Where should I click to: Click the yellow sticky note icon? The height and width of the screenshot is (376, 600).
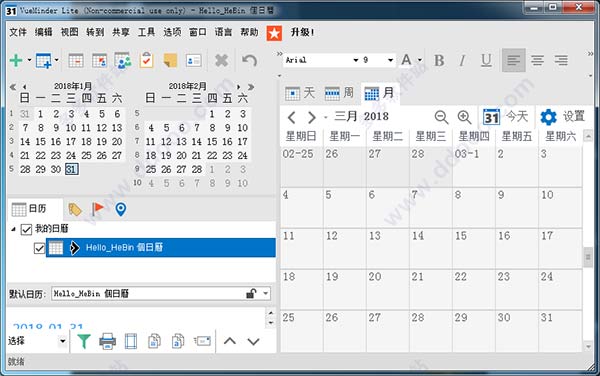(x=170, y=60)
